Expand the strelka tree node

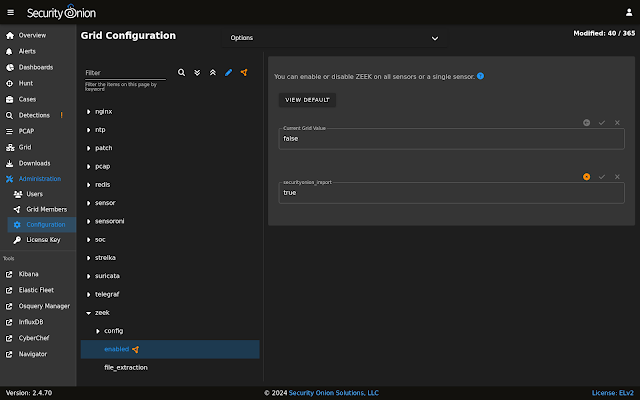pos(89,258)
